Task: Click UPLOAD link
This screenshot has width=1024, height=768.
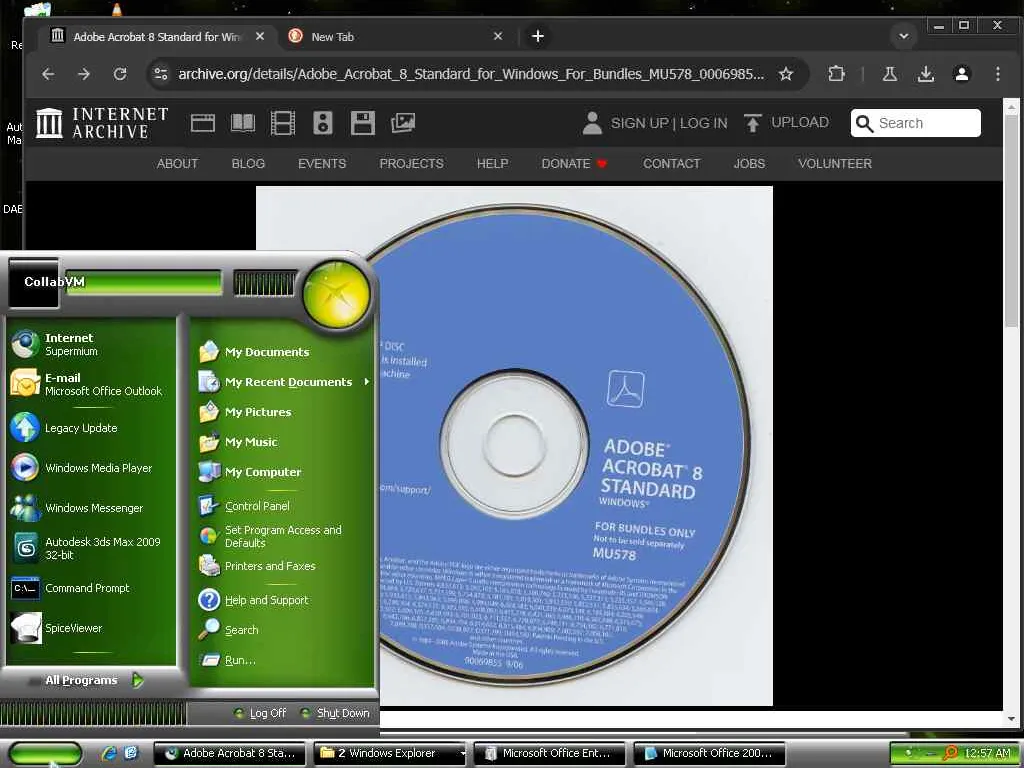Action: [786, 123]
